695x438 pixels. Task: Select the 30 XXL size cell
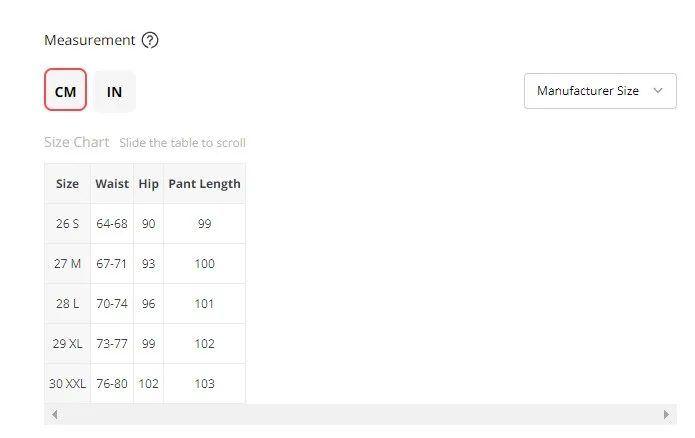coord(67,384)
